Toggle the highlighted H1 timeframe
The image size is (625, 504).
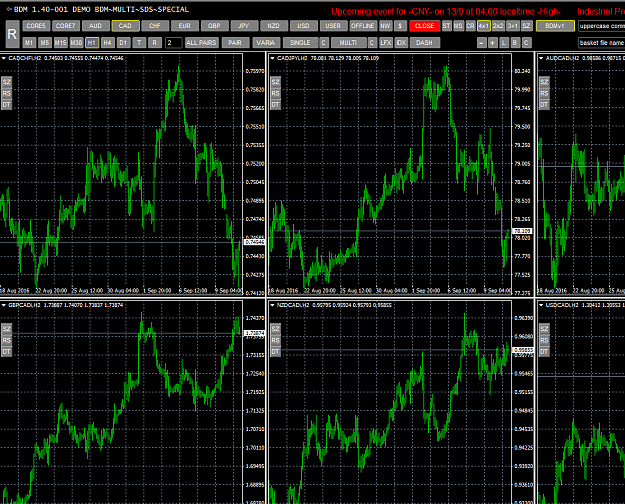[92, 43]
